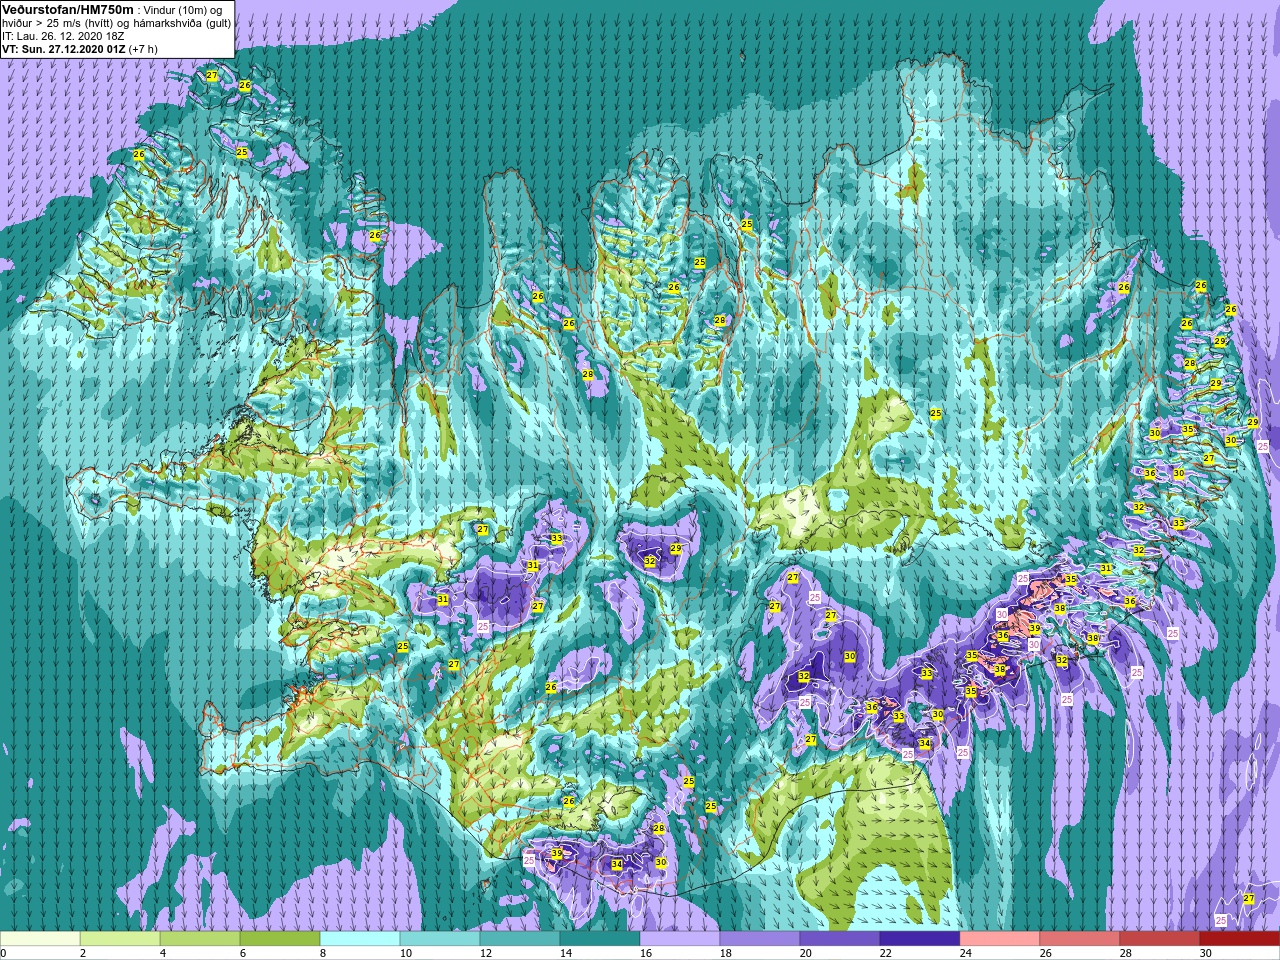Click the light green 2–4 m/s legend swatch

(x=120, y=939)
